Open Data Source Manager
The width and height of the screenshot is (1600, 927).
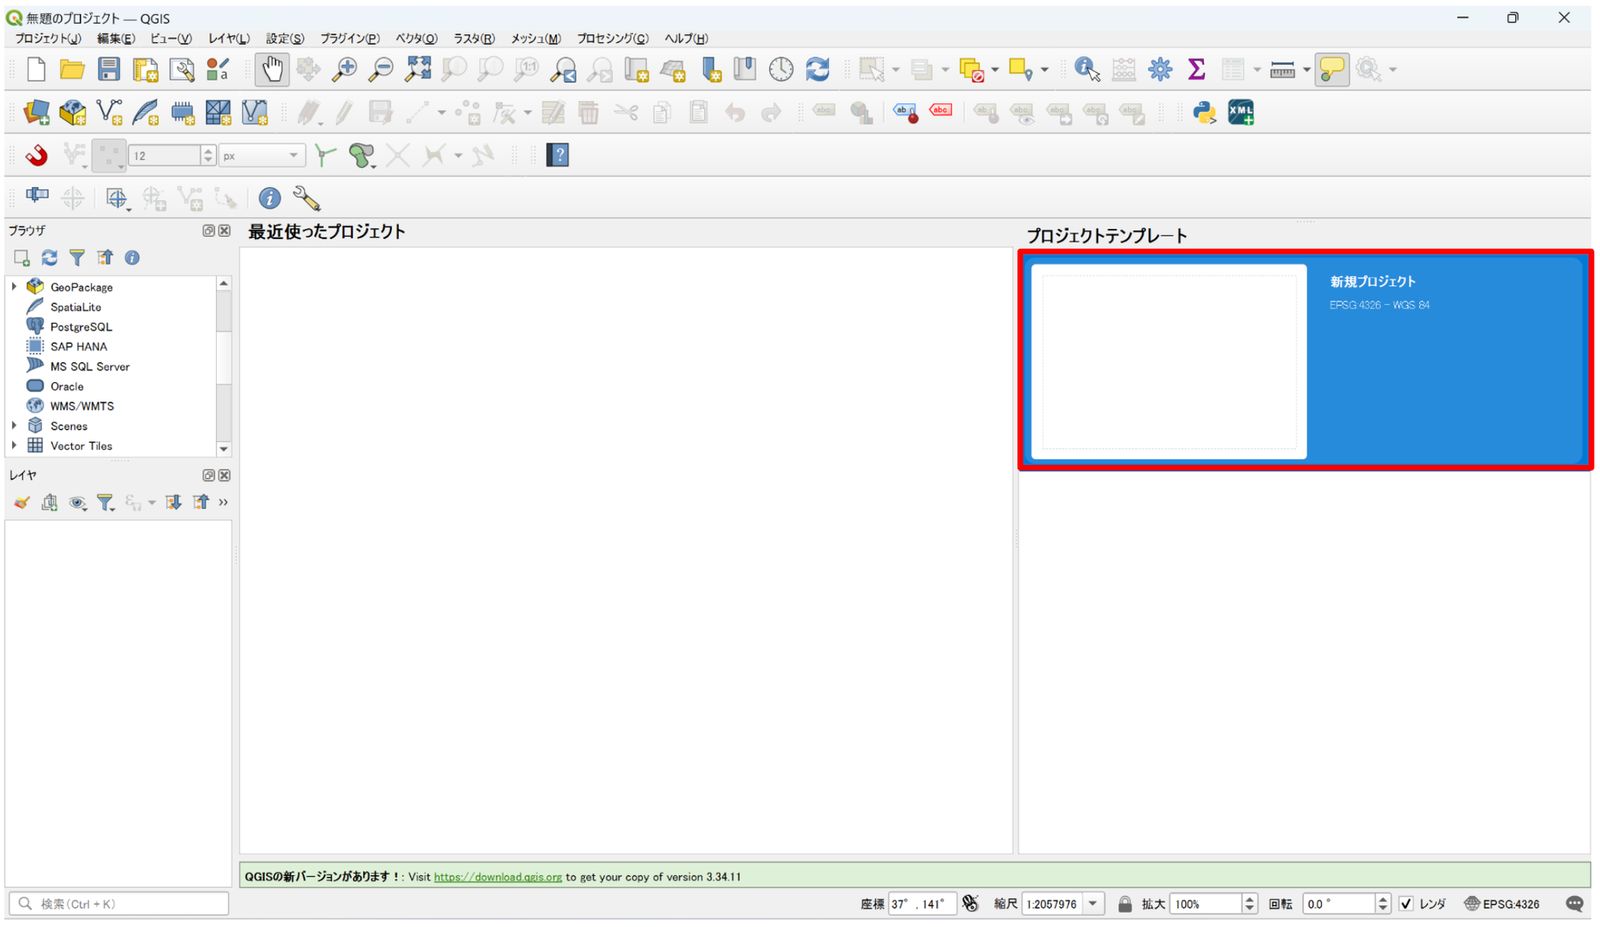point(36,112)
